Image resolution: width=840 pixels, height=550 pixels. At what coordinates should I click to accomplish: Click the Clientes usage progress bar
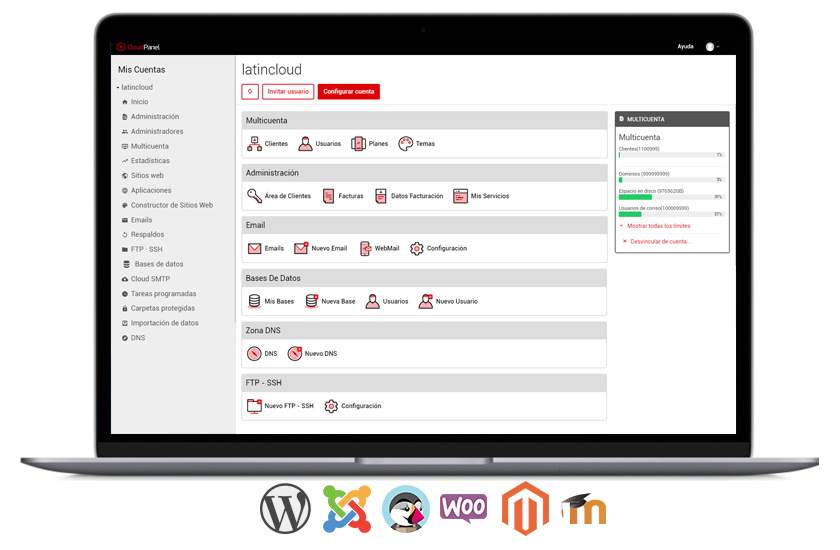(671, 155)
